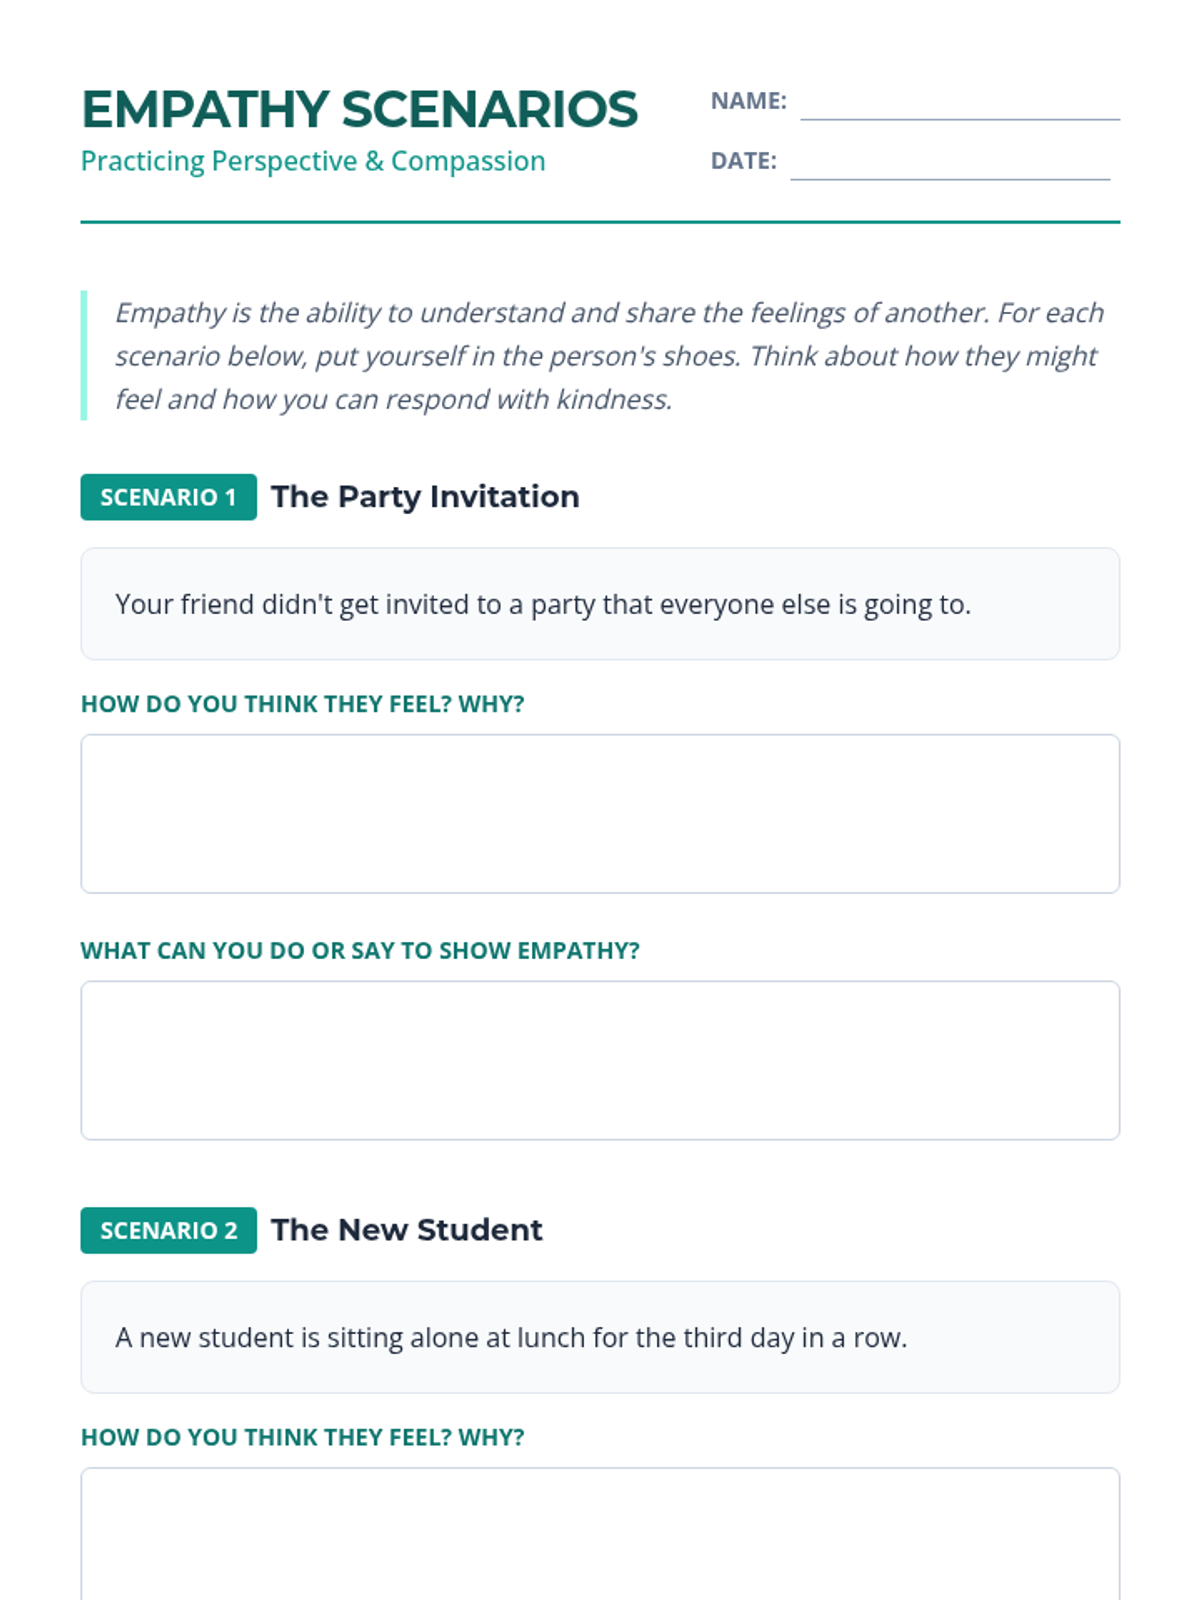This screenshot has width=1200, height=1600.
Task: Click the DATE: label
Action: 743,161
